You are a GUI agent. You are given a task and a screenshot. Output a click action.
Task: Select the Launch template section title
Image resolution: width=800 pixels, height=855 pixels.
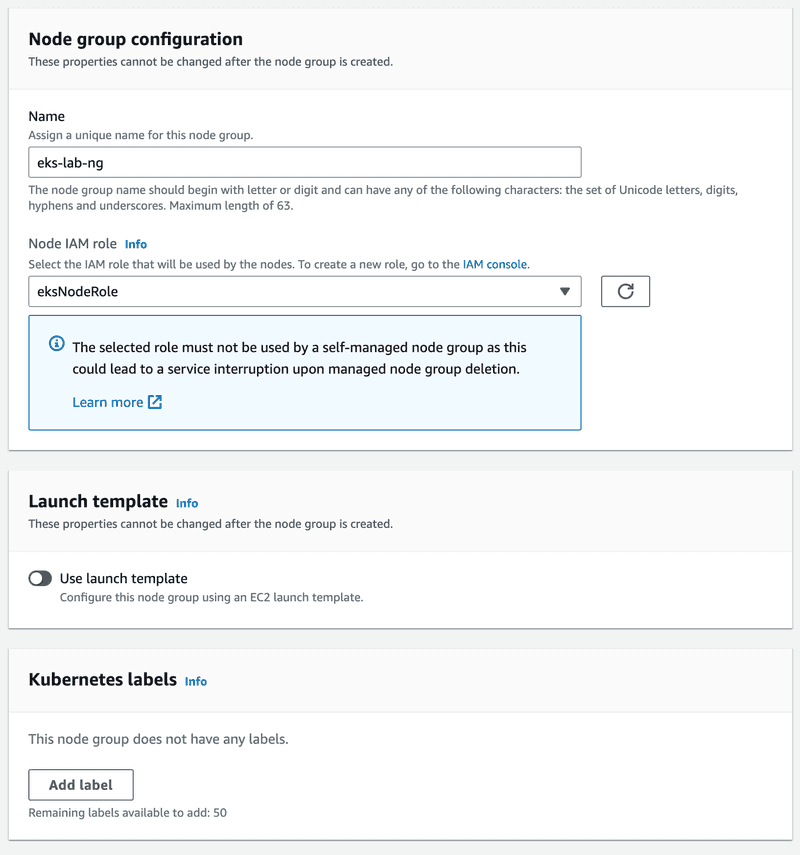(x=98, y=501)
